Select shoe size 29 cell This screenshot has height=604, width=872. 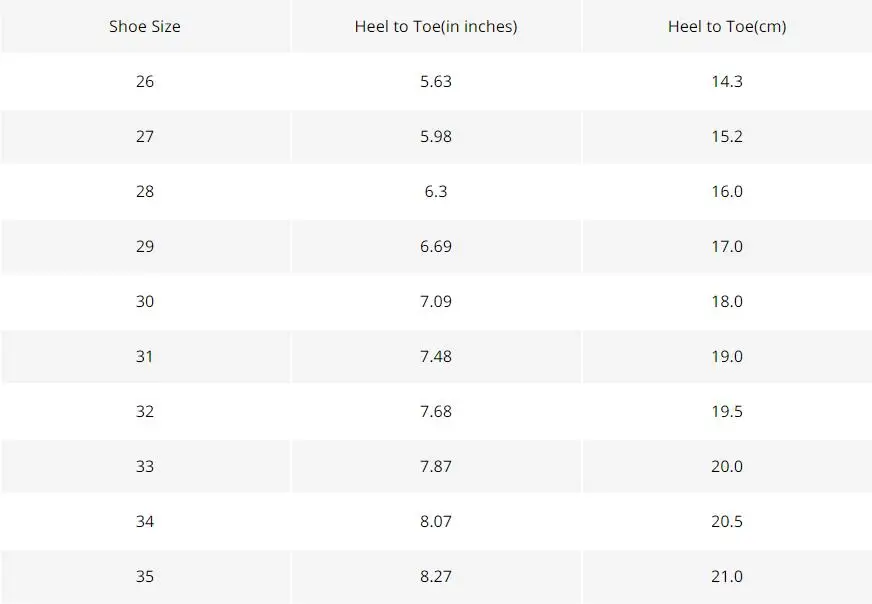click(x=145, y=246)
